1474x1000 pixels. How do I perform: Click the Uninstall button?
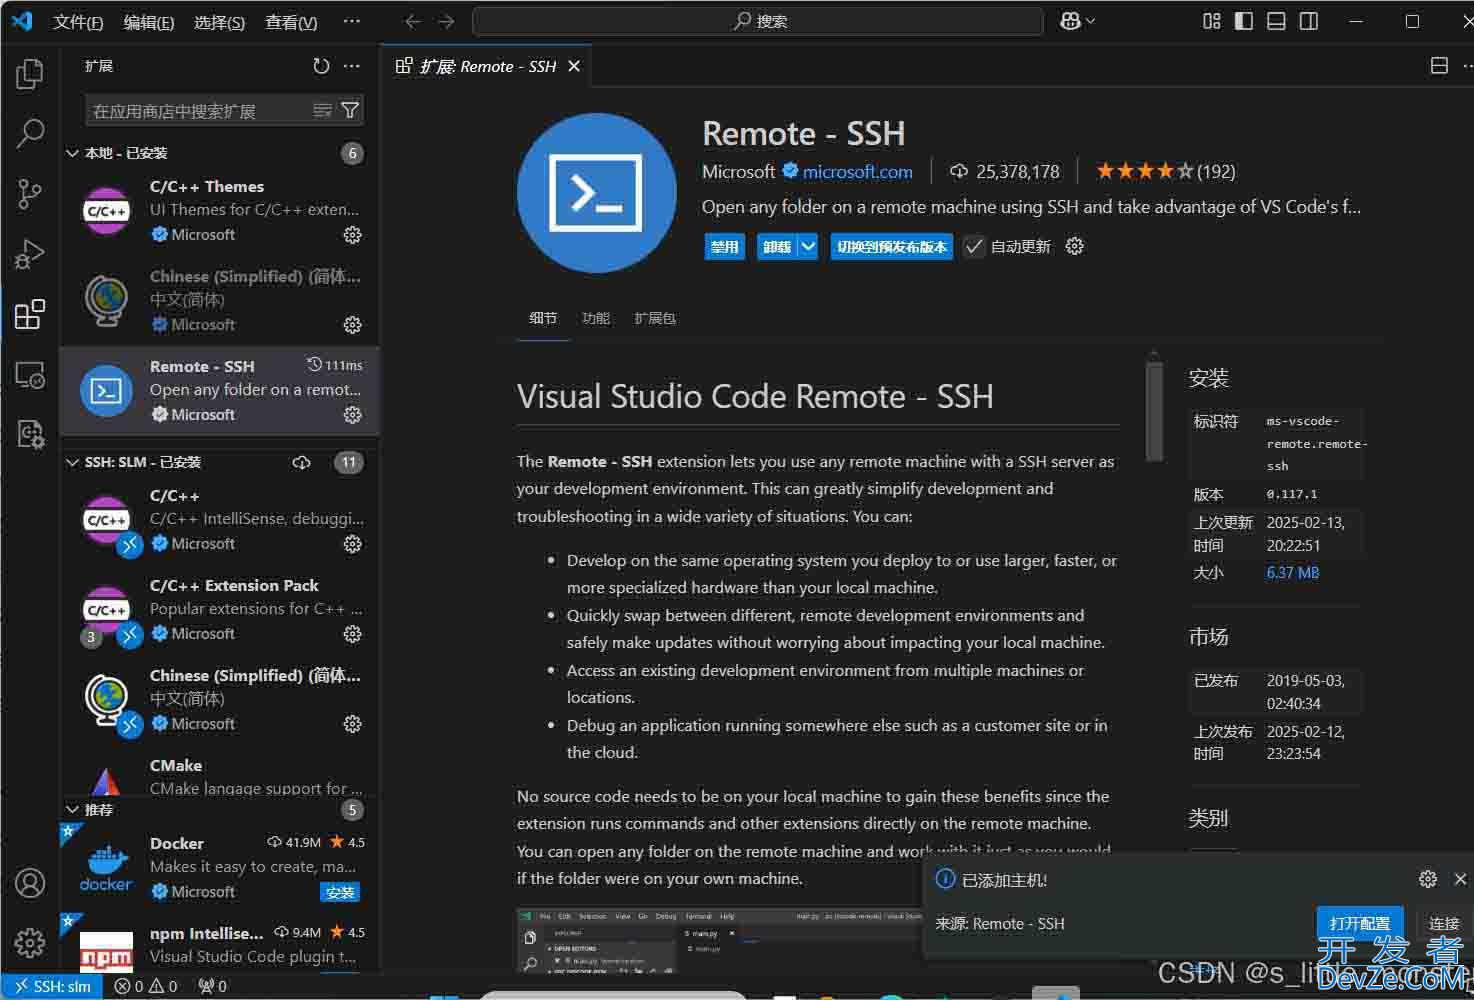[776, 247]
